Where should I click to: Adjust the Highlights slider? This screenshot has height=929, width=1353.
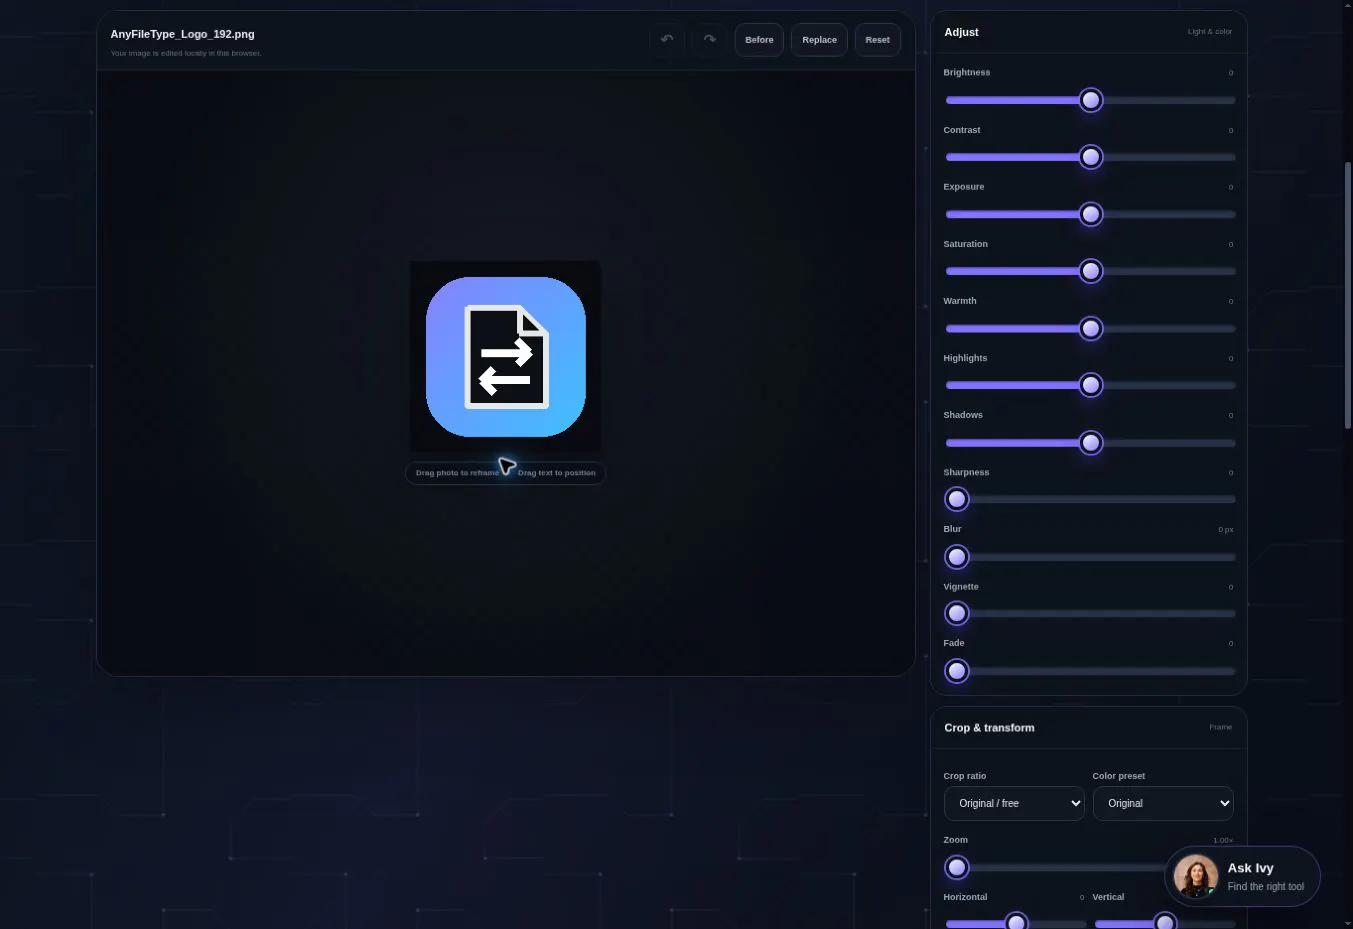click(1091, 385)
